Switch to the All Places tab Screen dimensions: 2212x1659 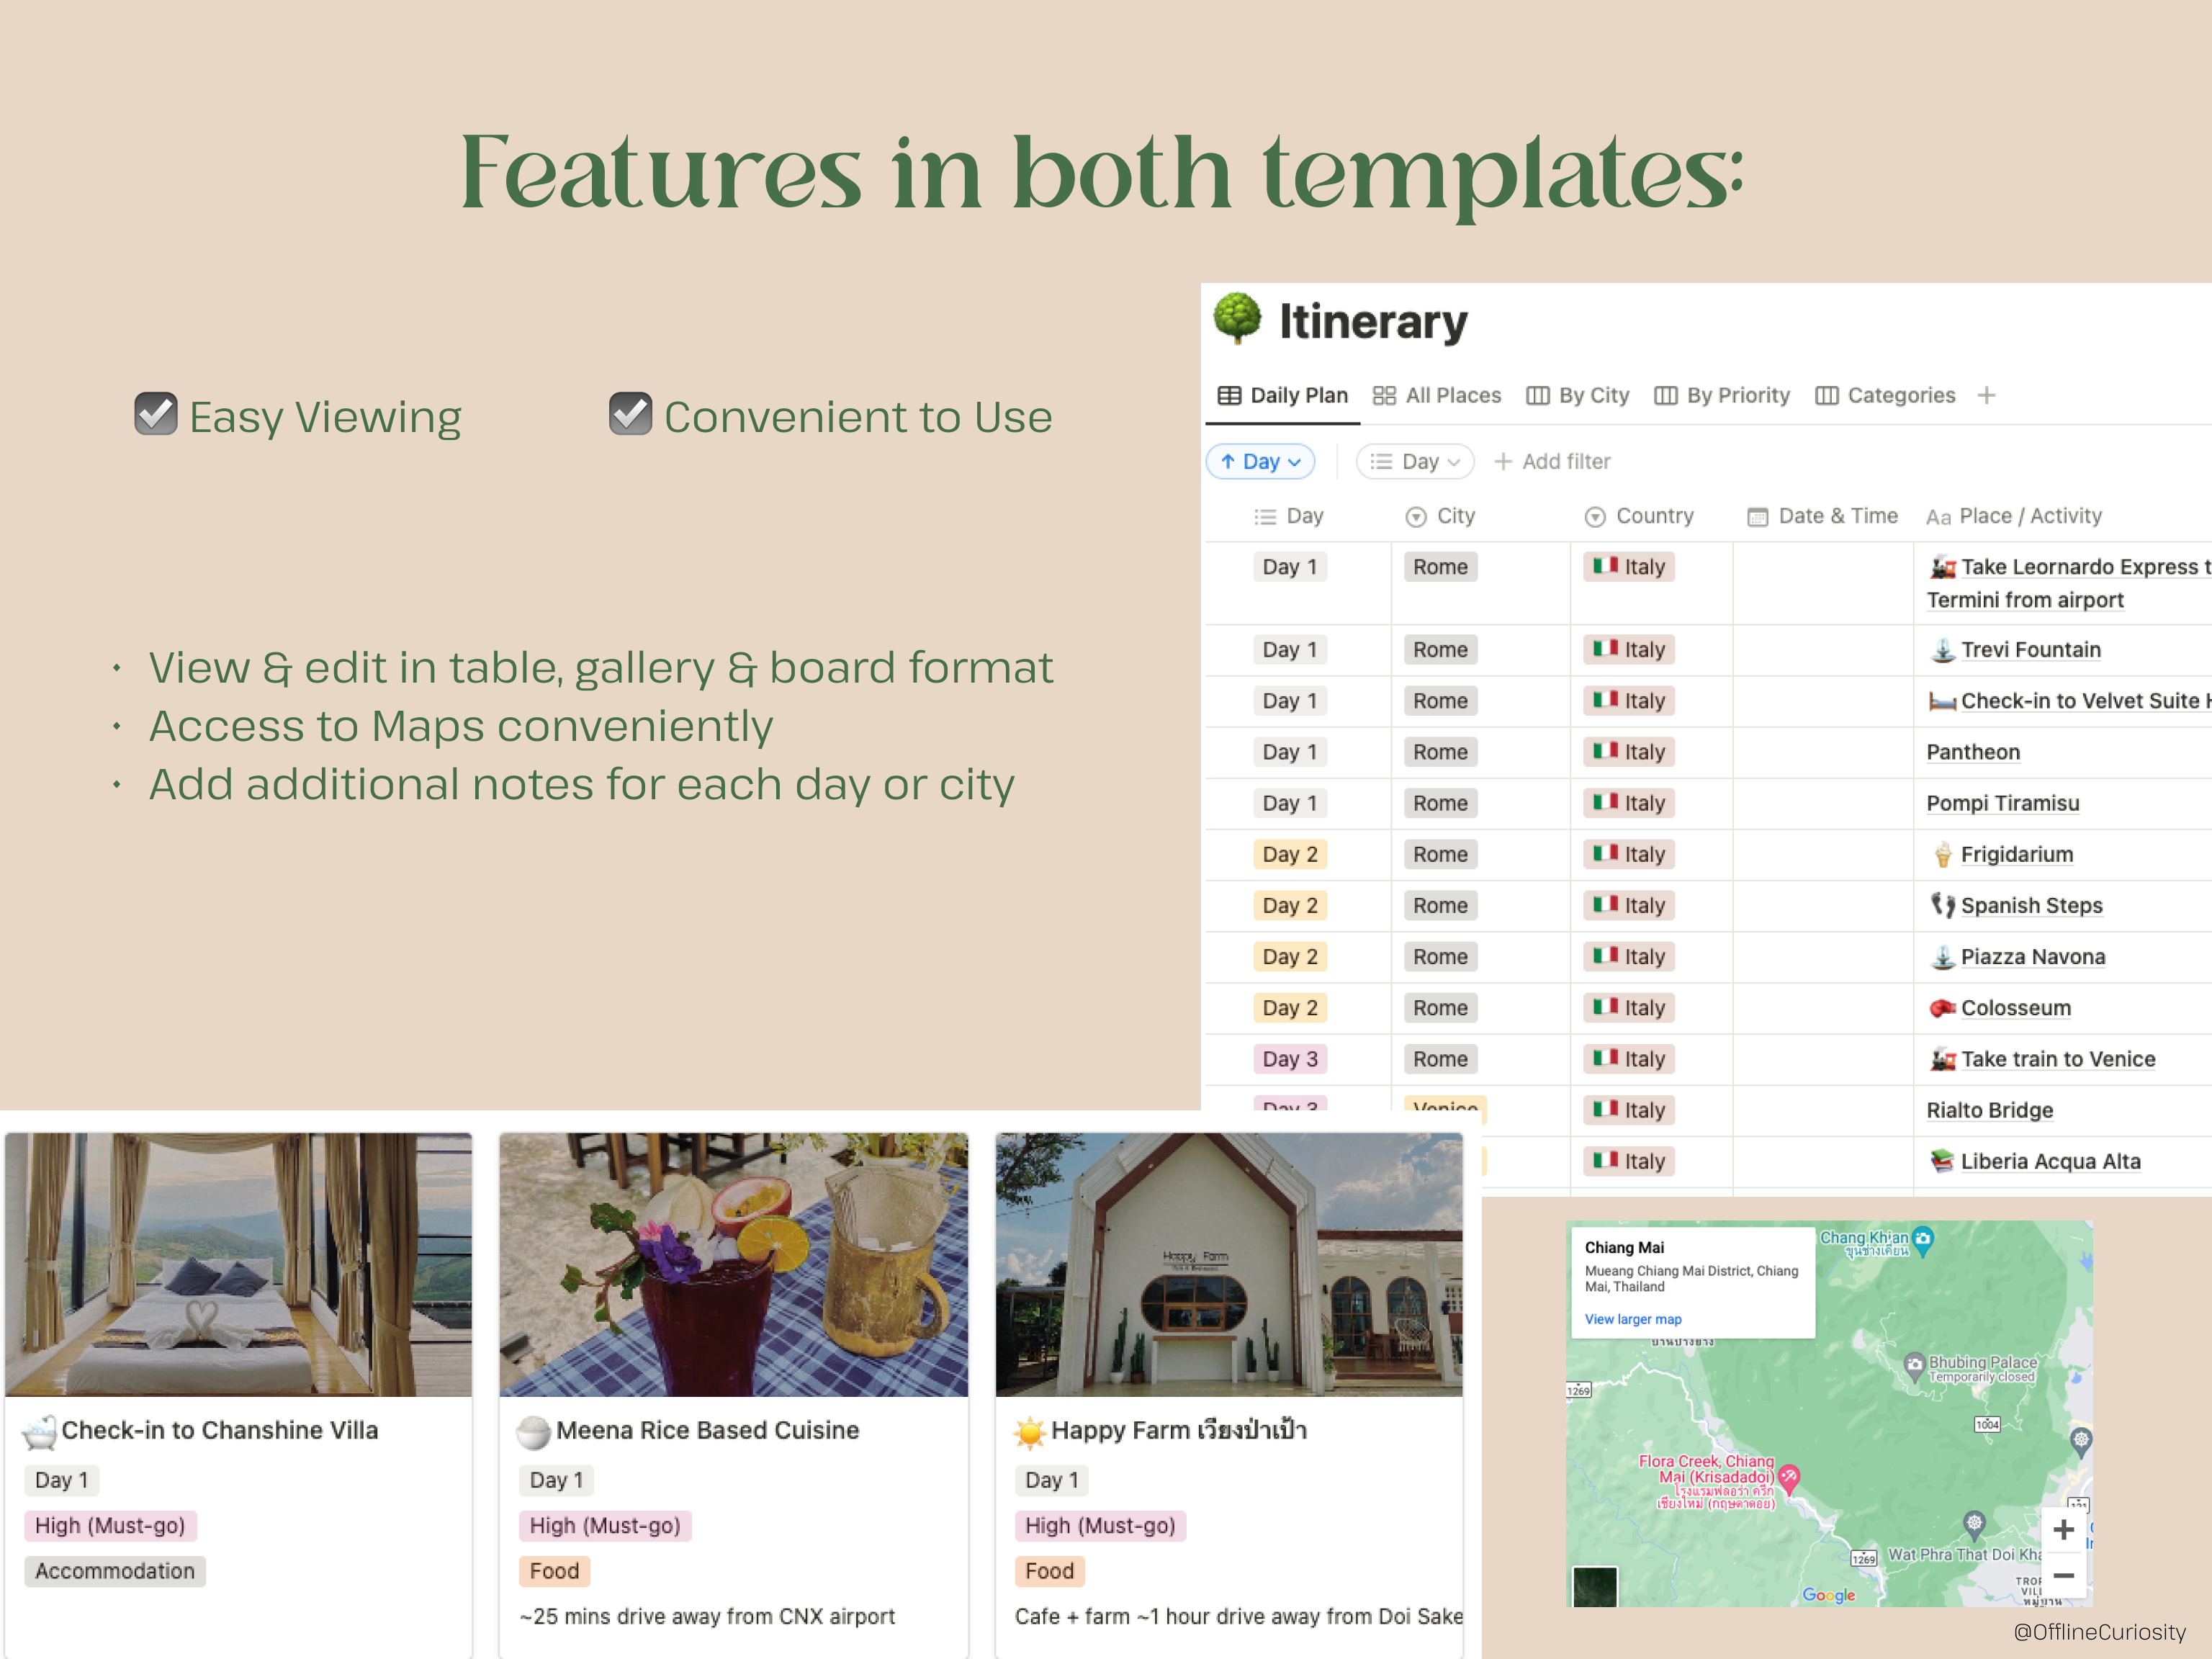[x=1437, y=396]
